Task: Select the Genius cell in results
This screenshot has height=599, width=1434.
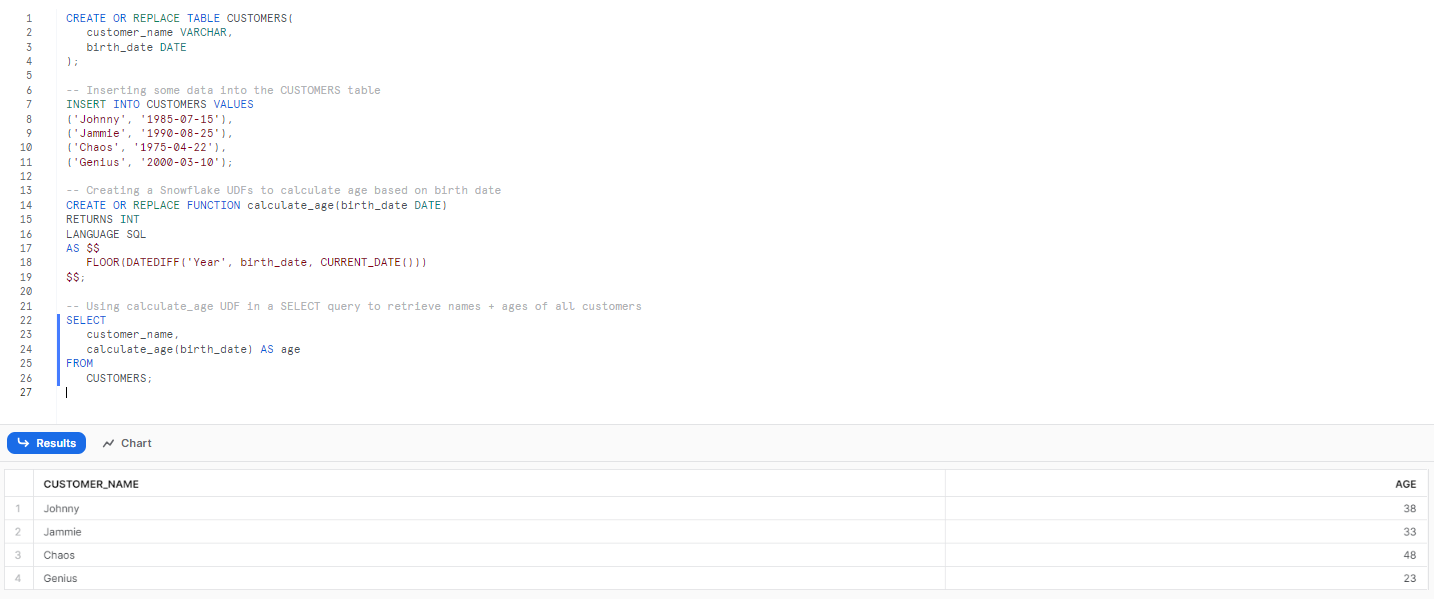Action: tap(60, 578)
